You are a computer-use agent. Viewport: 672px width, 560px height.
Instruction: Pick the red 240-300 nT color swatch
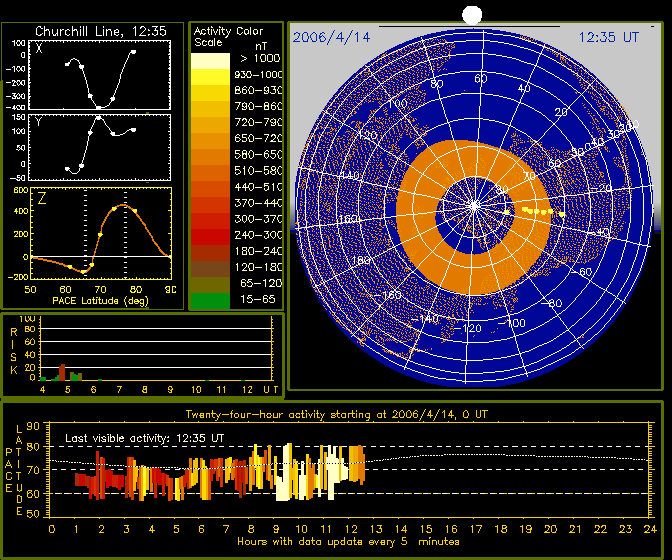210,237
